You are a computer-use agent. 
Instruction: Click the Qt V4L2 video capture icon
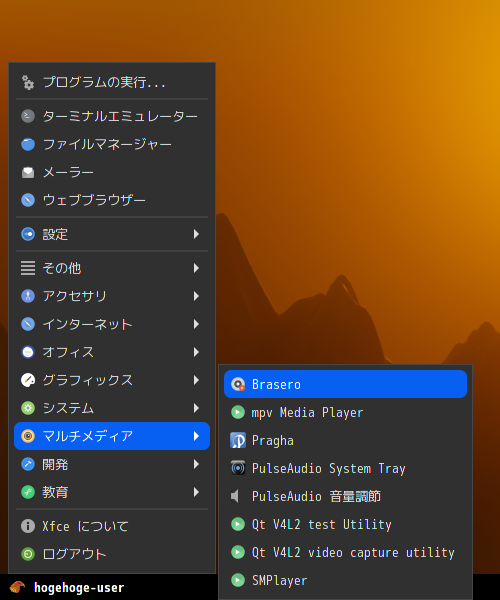coord(238,552)
